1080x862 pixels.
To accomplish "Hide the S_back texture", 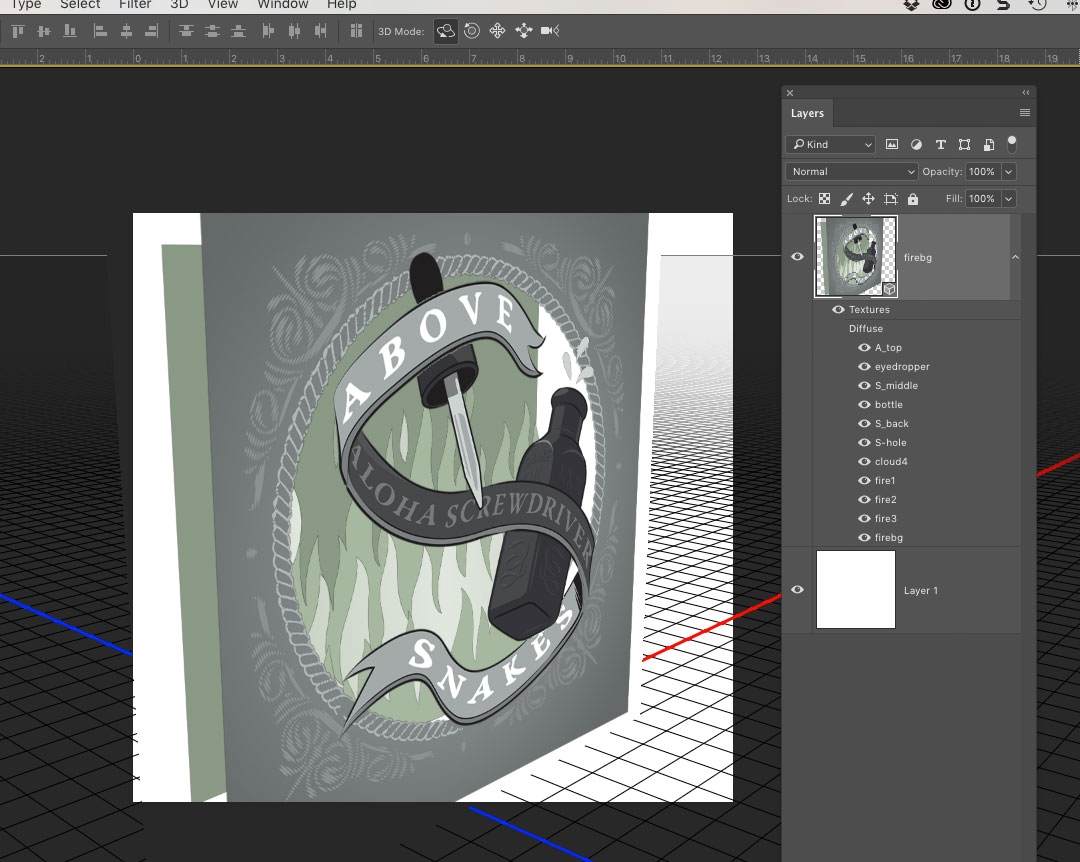I will (x=864, y=424).
